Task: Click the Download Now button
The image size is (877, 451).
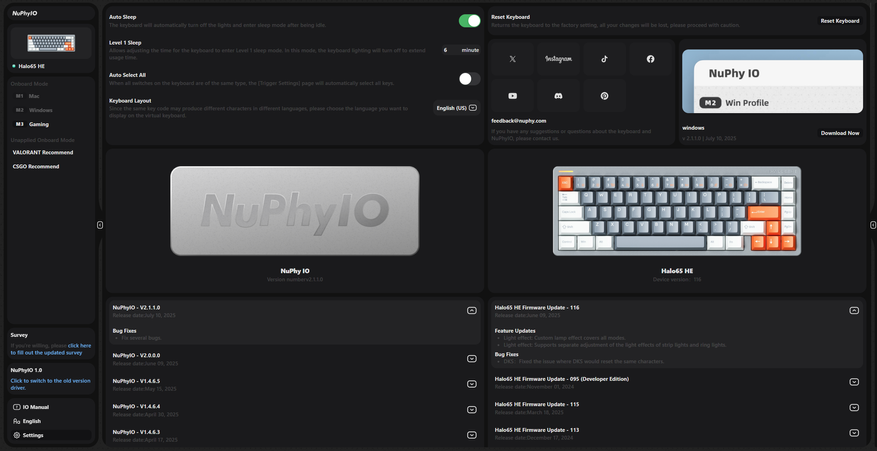Action: (x=840, y=133)
